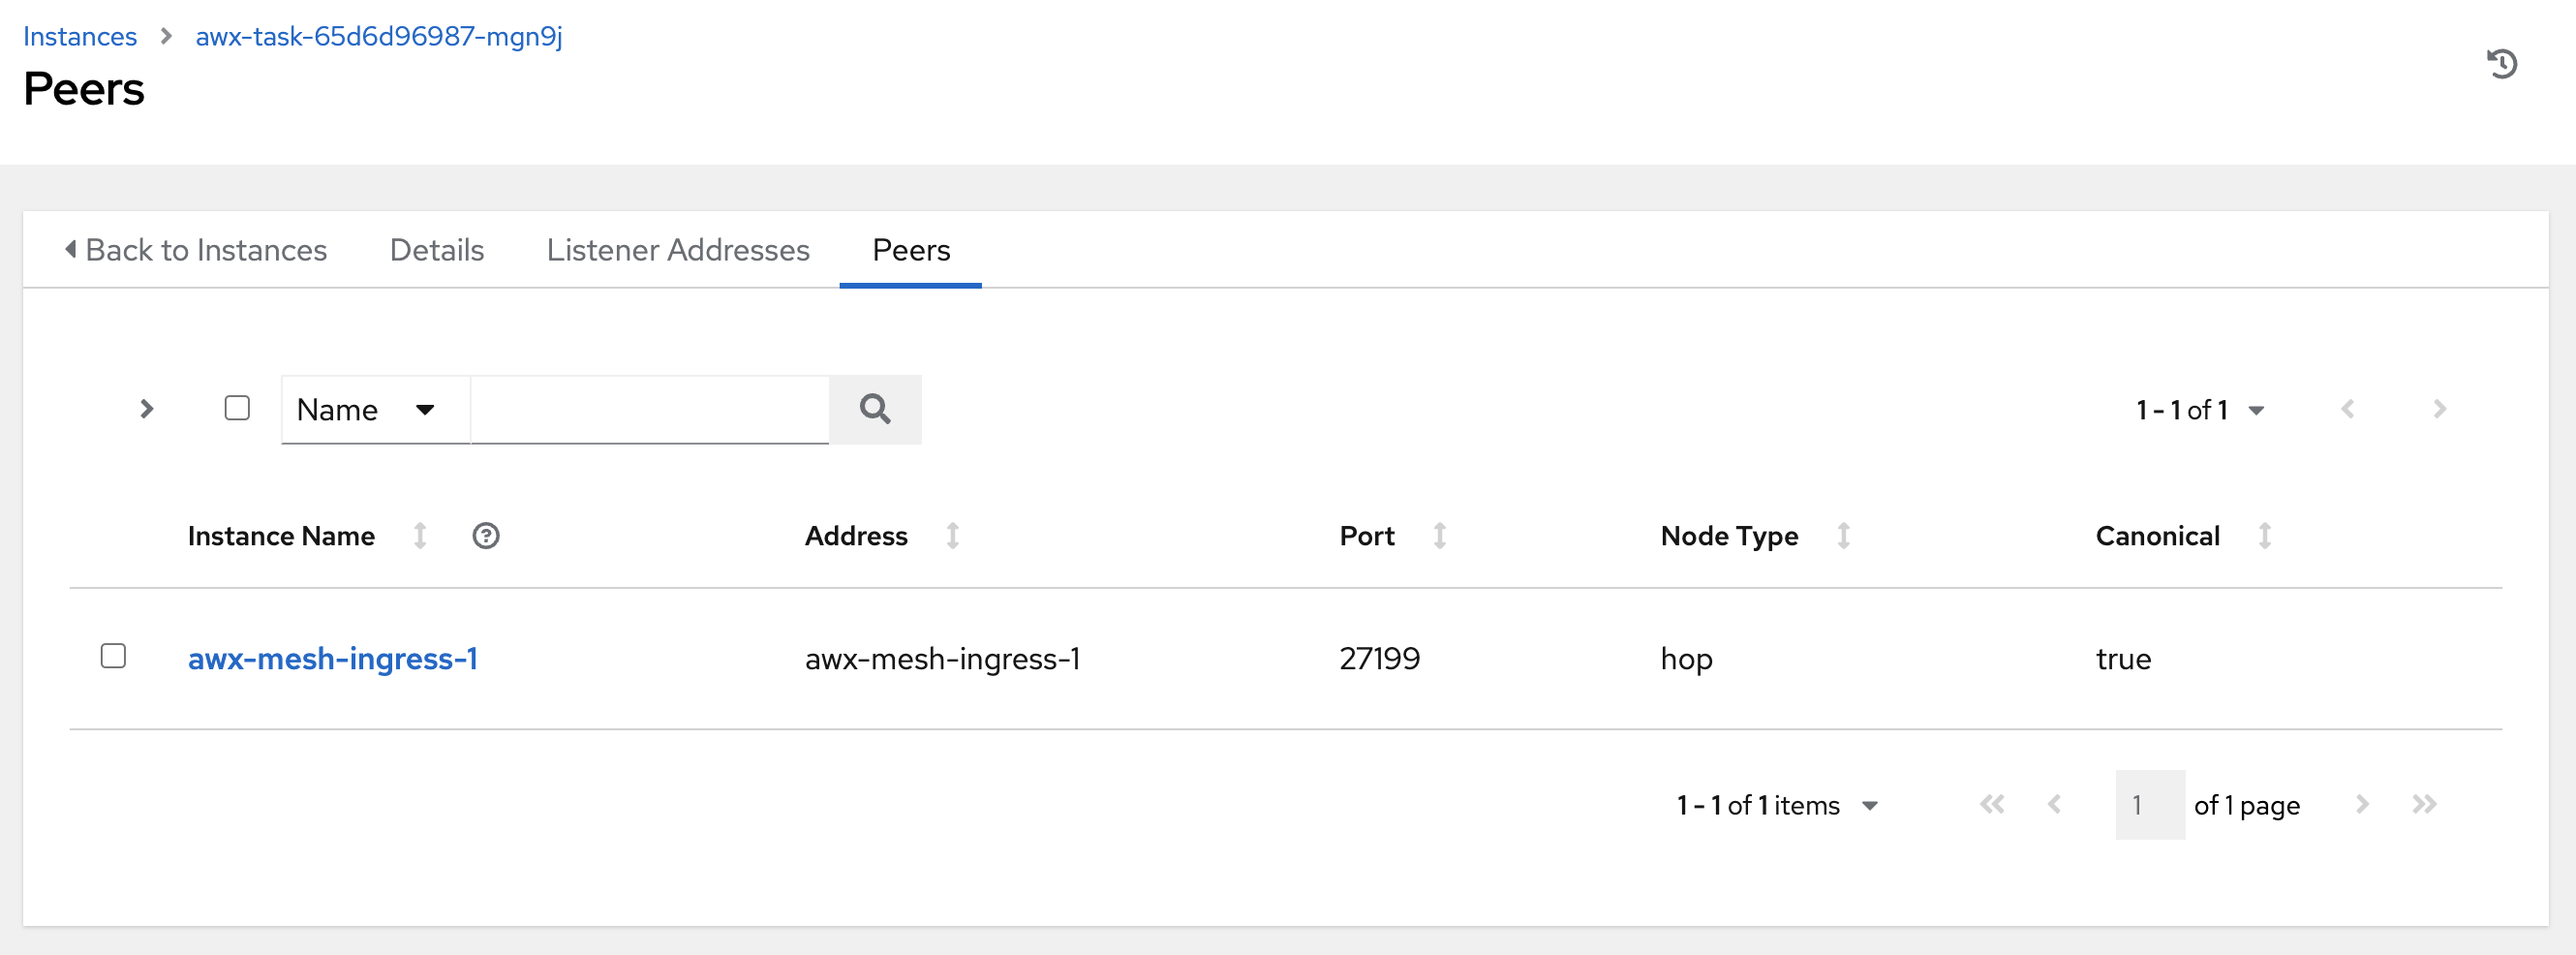Open the top '1 - 1 of 1' pagination dropdown
The image size is (2576, 955).
point(2200,410)
